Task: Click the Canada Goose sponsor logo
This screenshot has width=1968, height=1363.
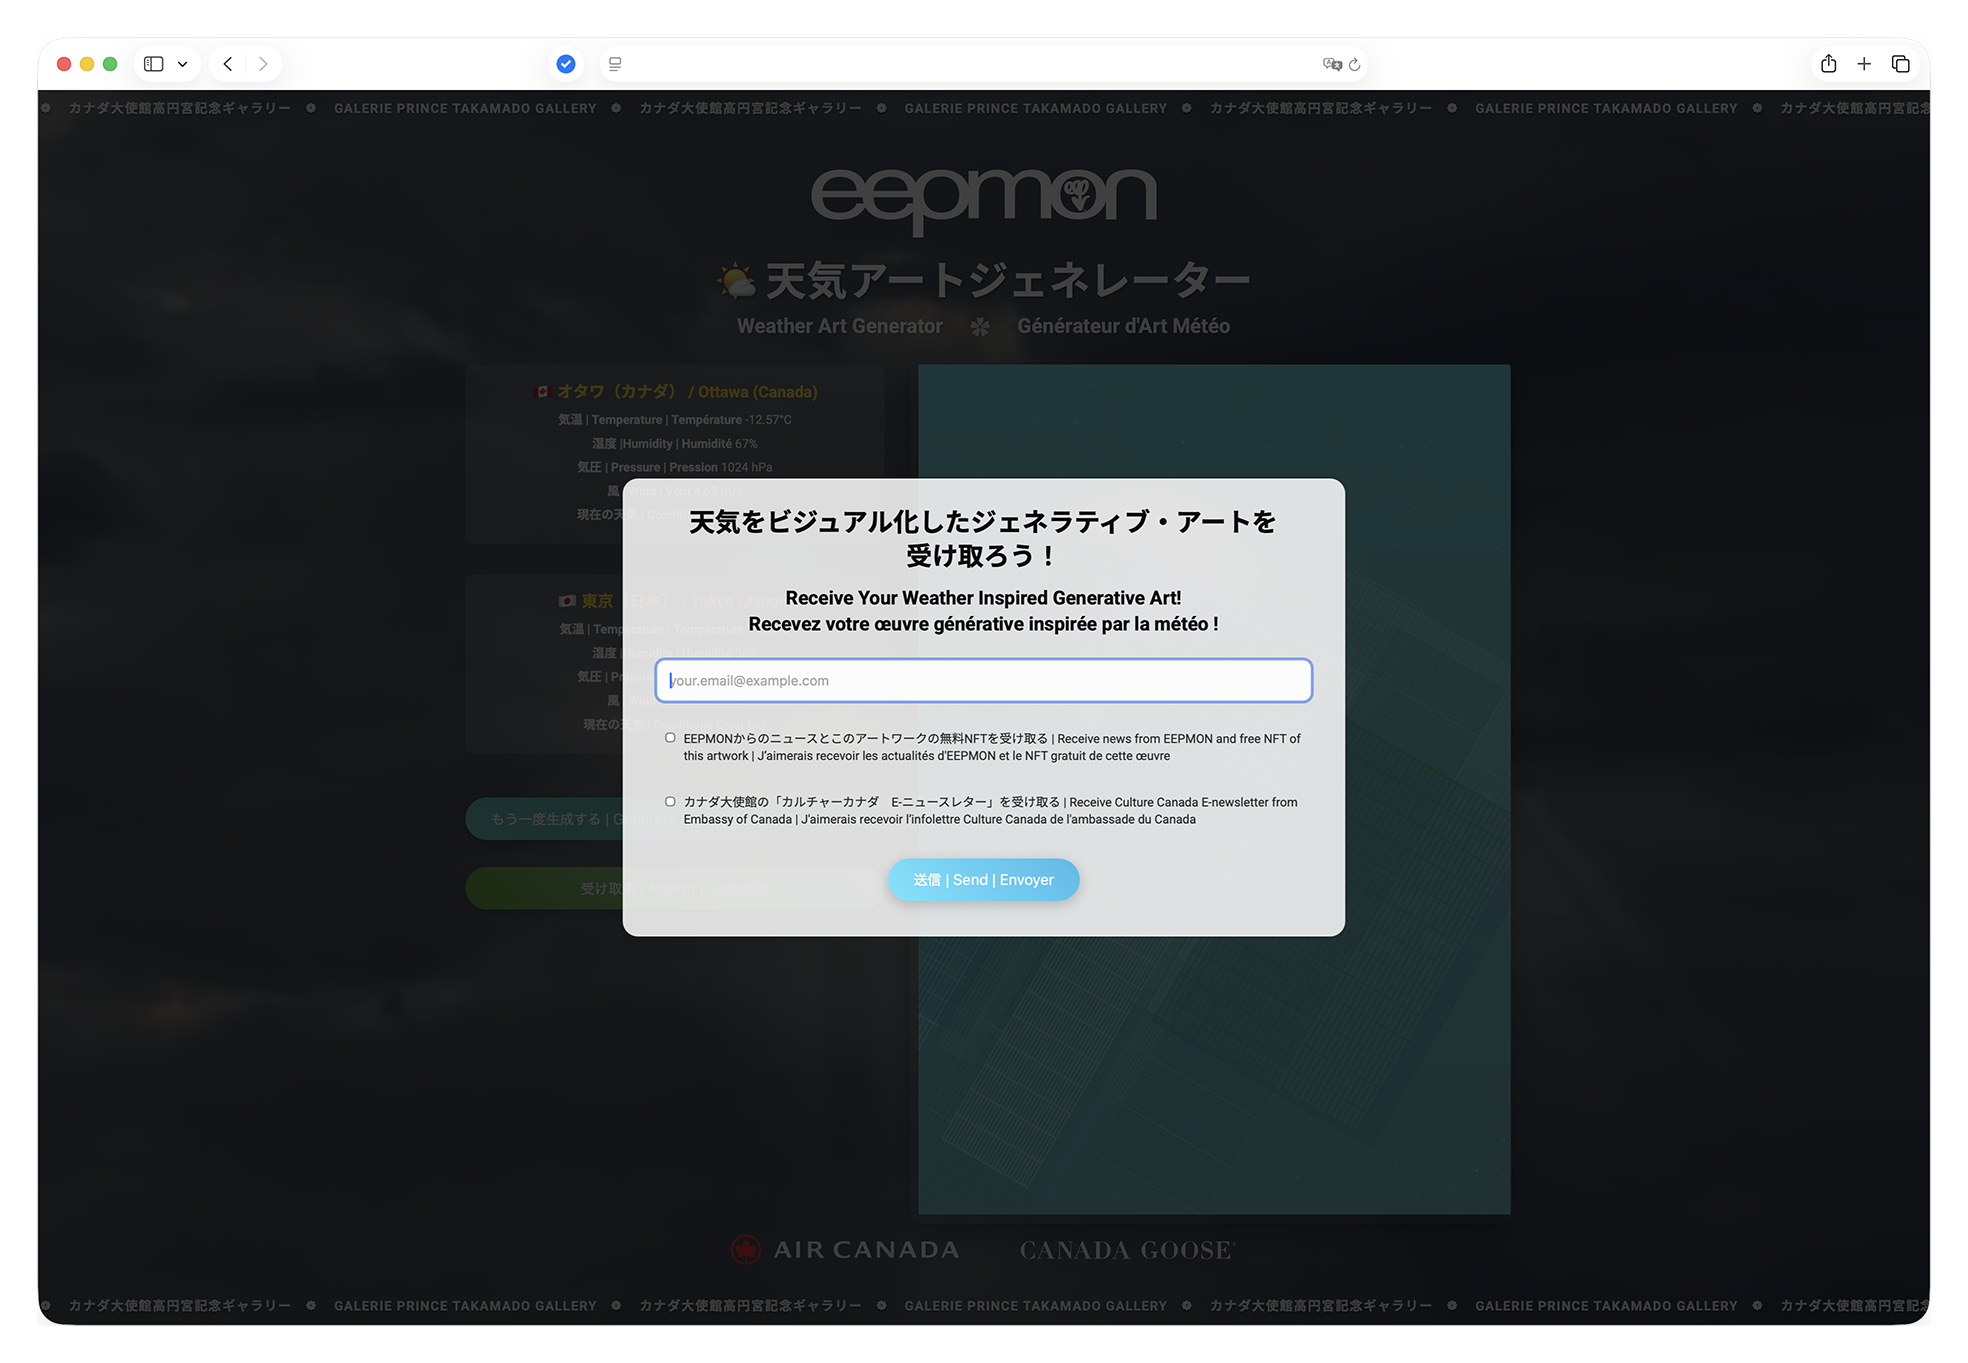Action: point(1127,1250)
